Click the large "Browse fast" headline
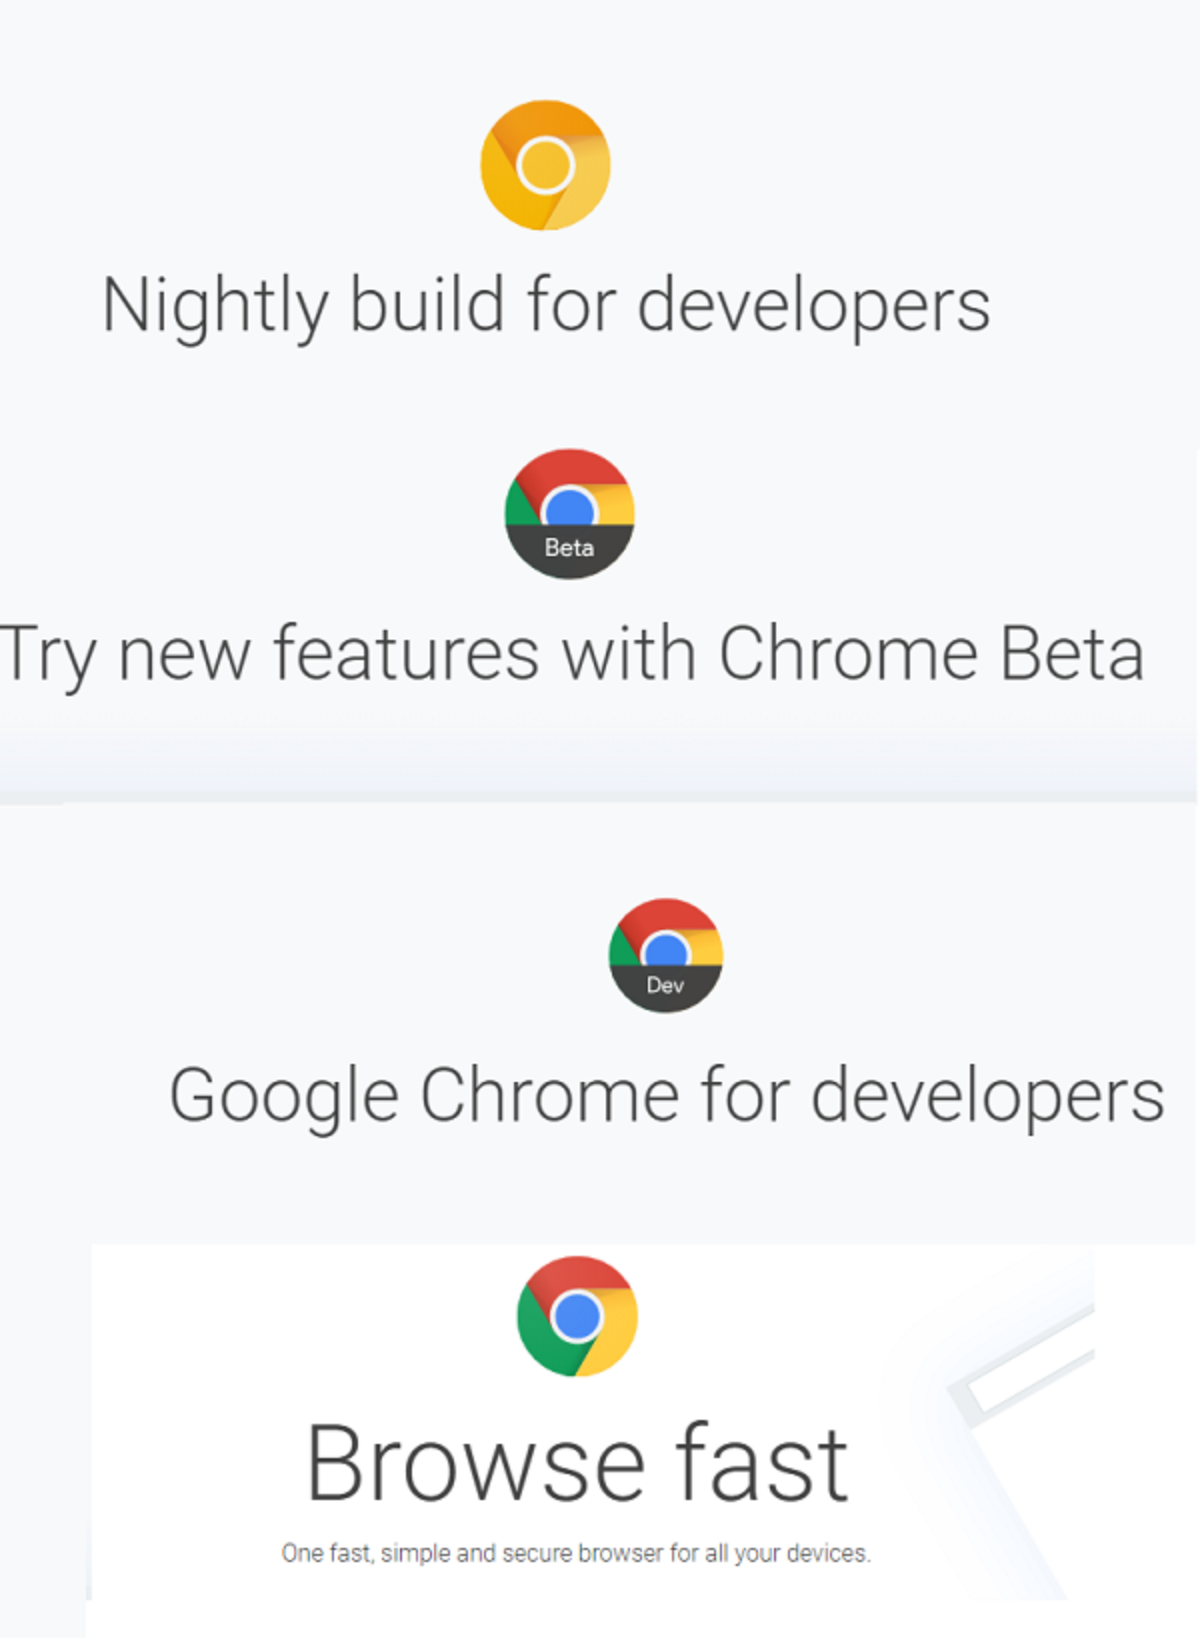 (x=577, y=1464)
